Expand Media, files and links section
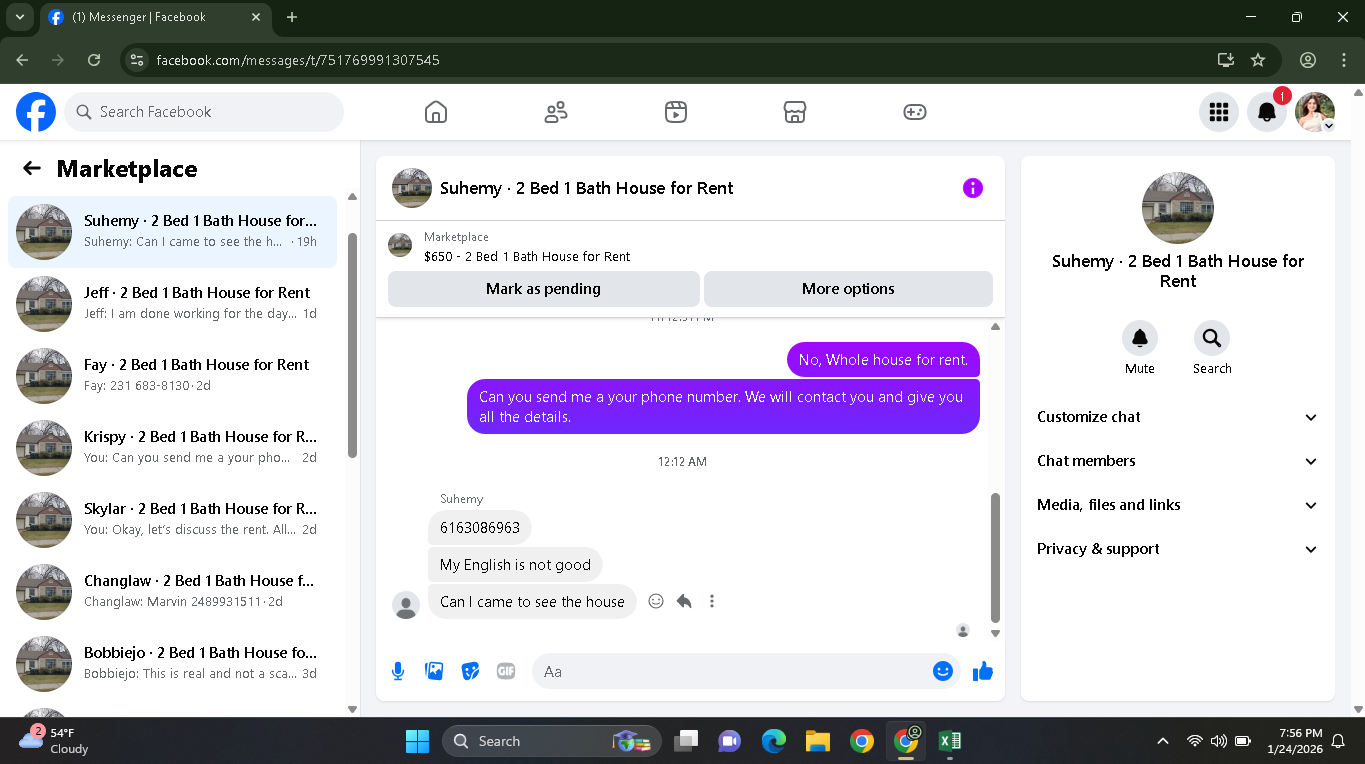Screen dimensions: 1365x764 pos(1178,505)
